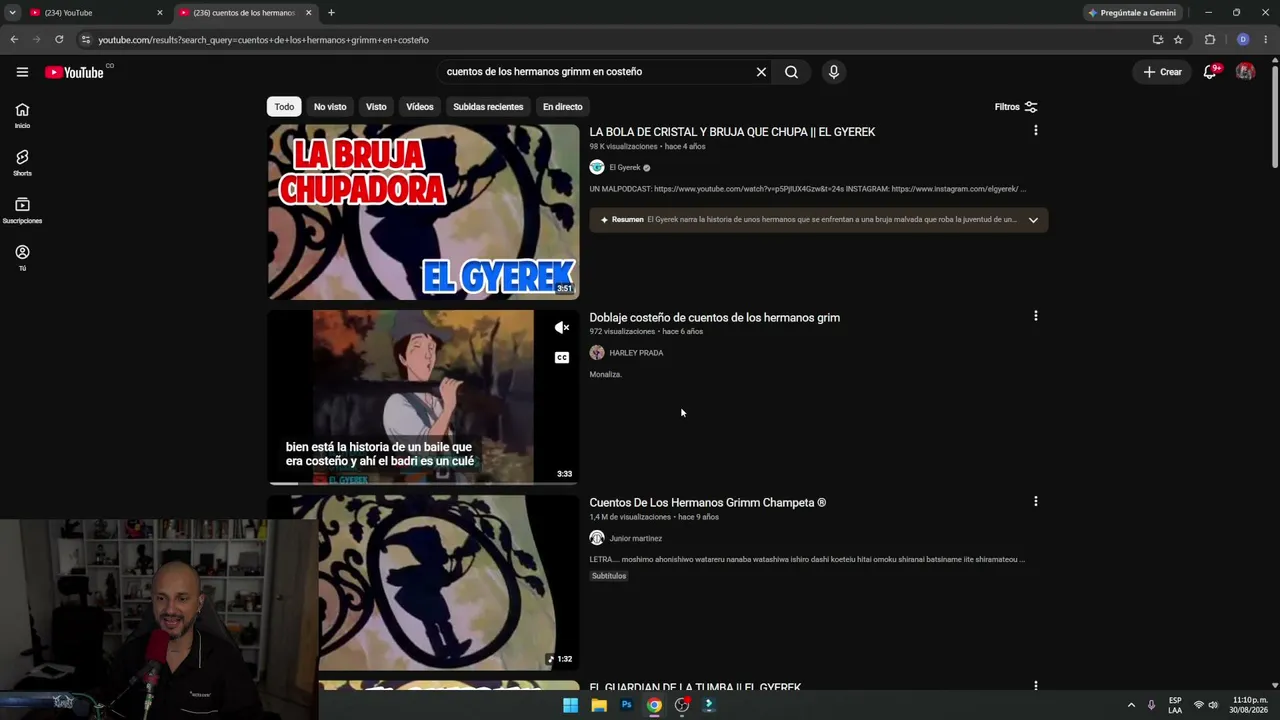Open options for Doblaje costeño video
The height and width of the screenshot is (720, 1280).
pos(1035,316)
